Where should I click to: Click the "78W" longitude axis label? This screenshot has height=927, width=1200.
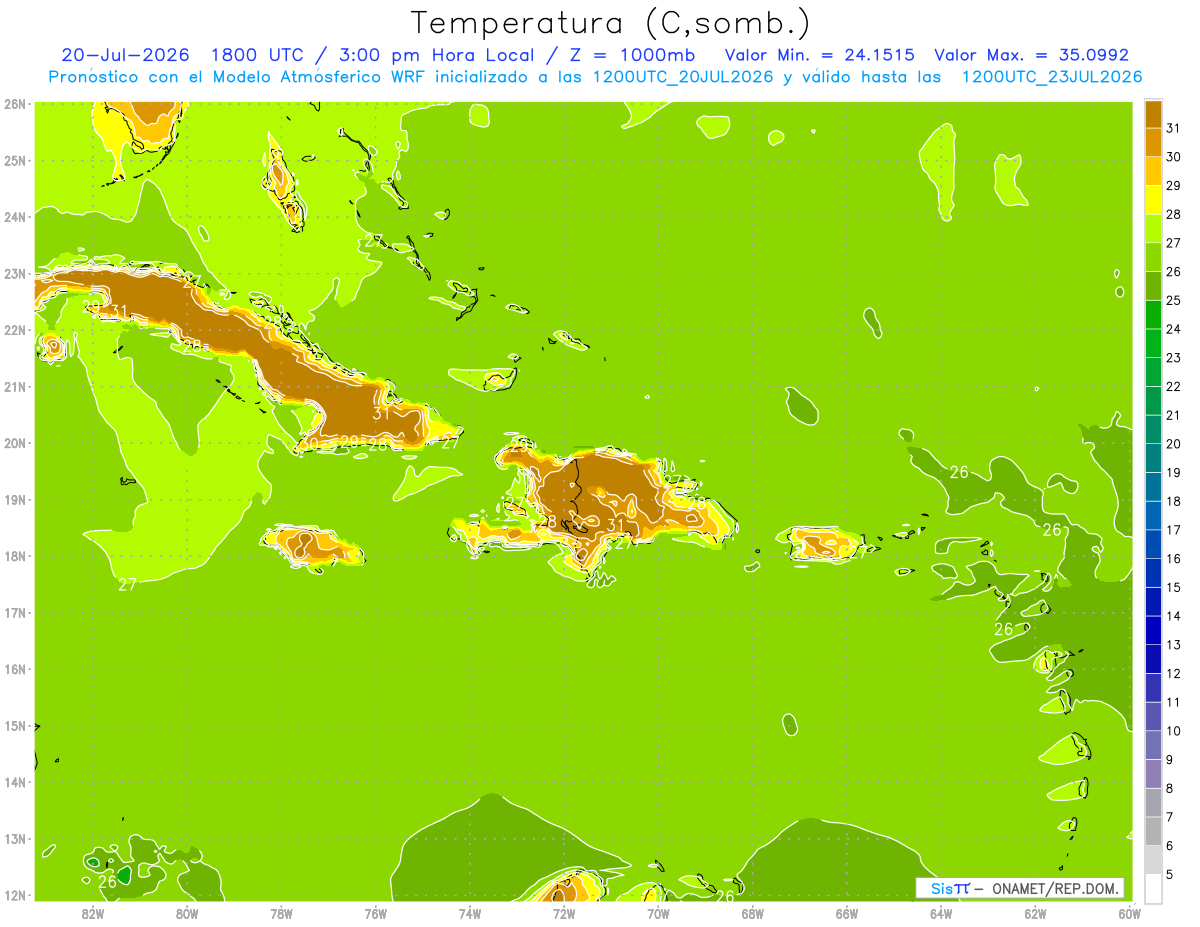pos(281,913)
